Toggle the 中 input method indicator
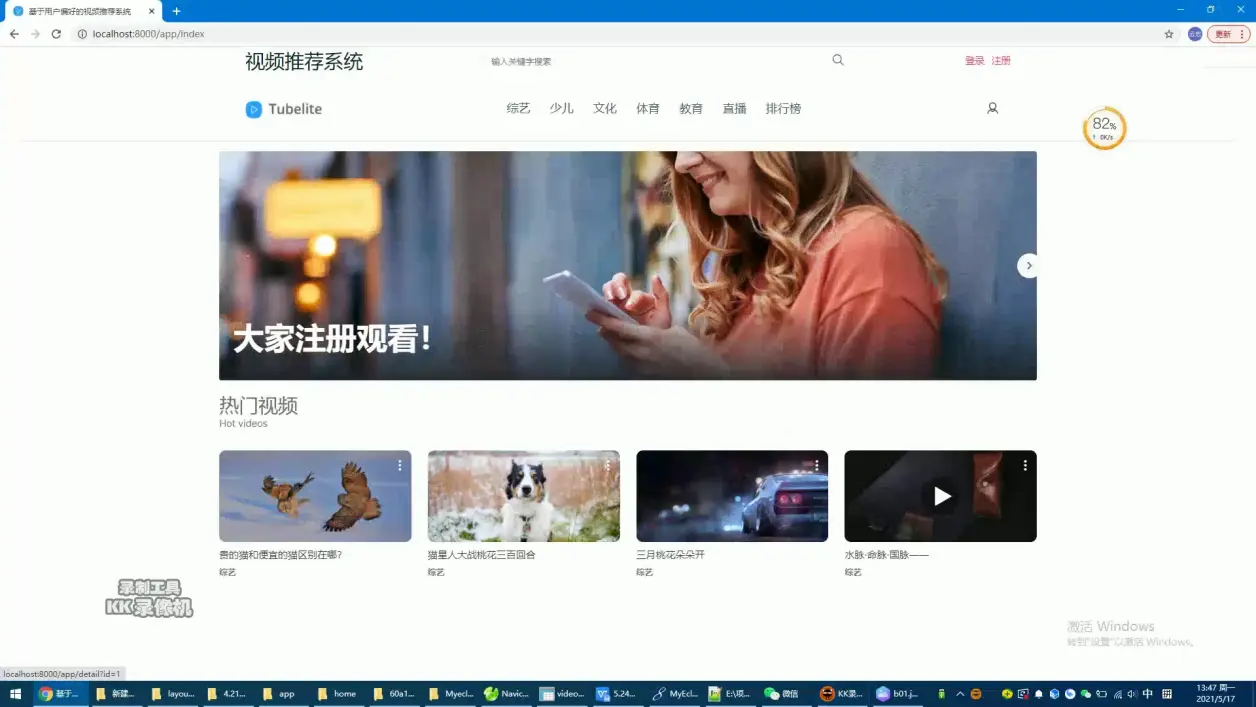The height and width of the screenshot is (707, 1256). tap(1147, 694)
